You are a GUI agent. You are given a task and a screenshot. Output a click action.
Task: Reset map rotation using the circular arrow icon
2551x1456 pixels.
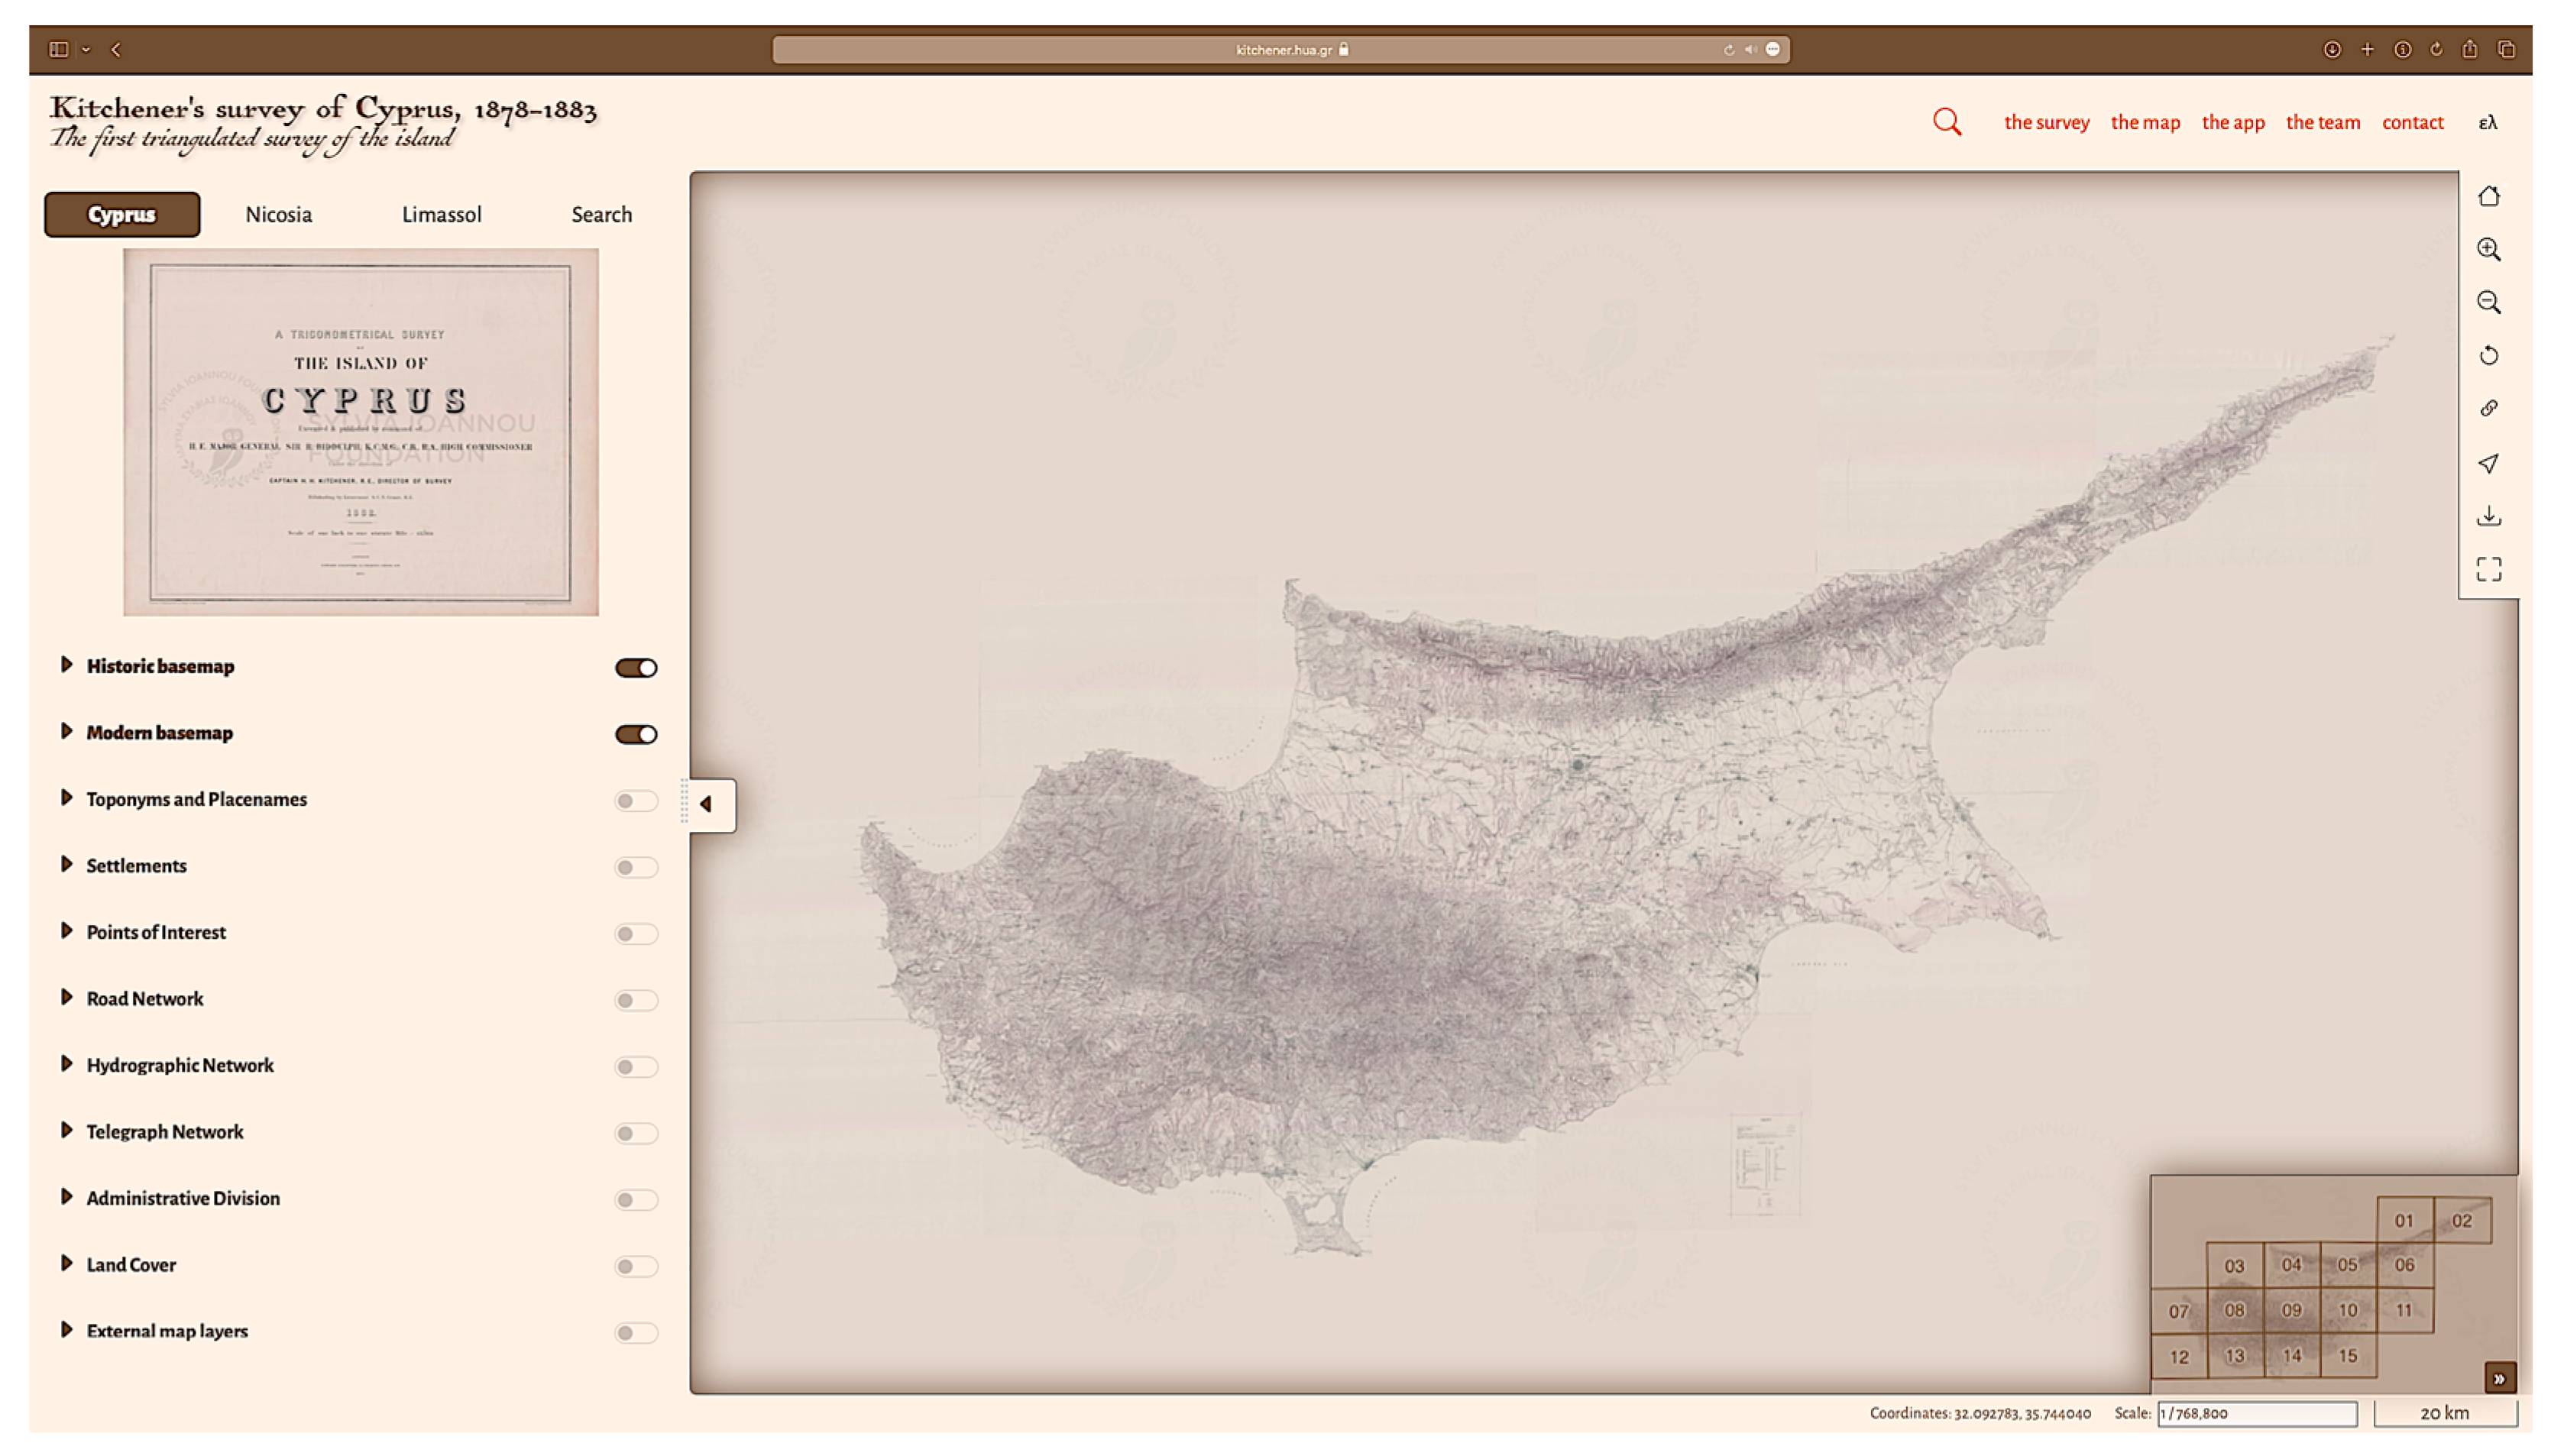click(x=2488, y=356)
